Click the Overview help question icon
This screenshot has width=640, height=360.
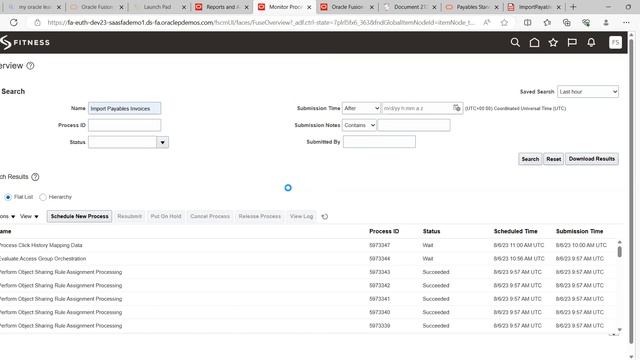(x=30, y=66)
